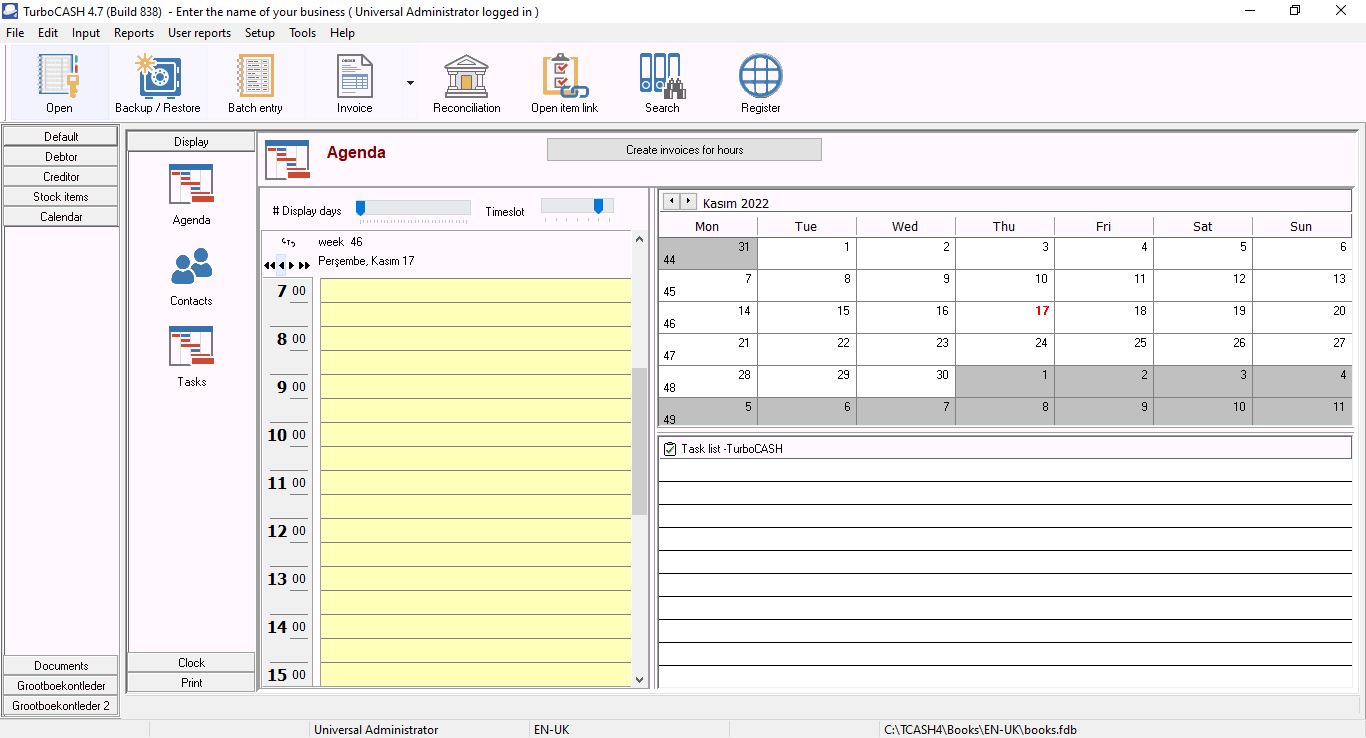Image resolution: width=1366 pixels, height=738 pixels.
Task: Open the Edit menu
Action: click(48, 33)
